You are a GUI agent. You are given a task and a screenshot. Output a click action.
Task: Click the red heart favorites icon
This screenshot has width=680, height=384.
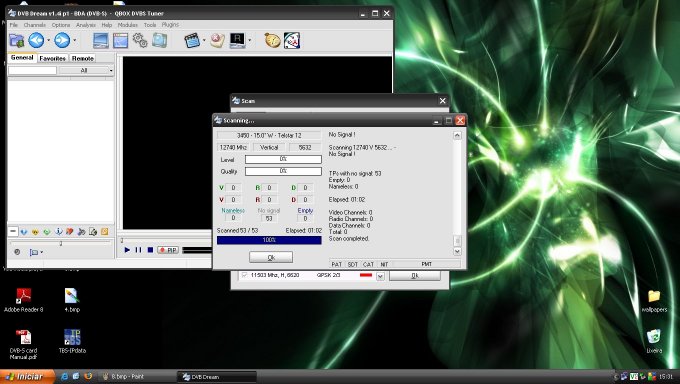pos(70,232)
